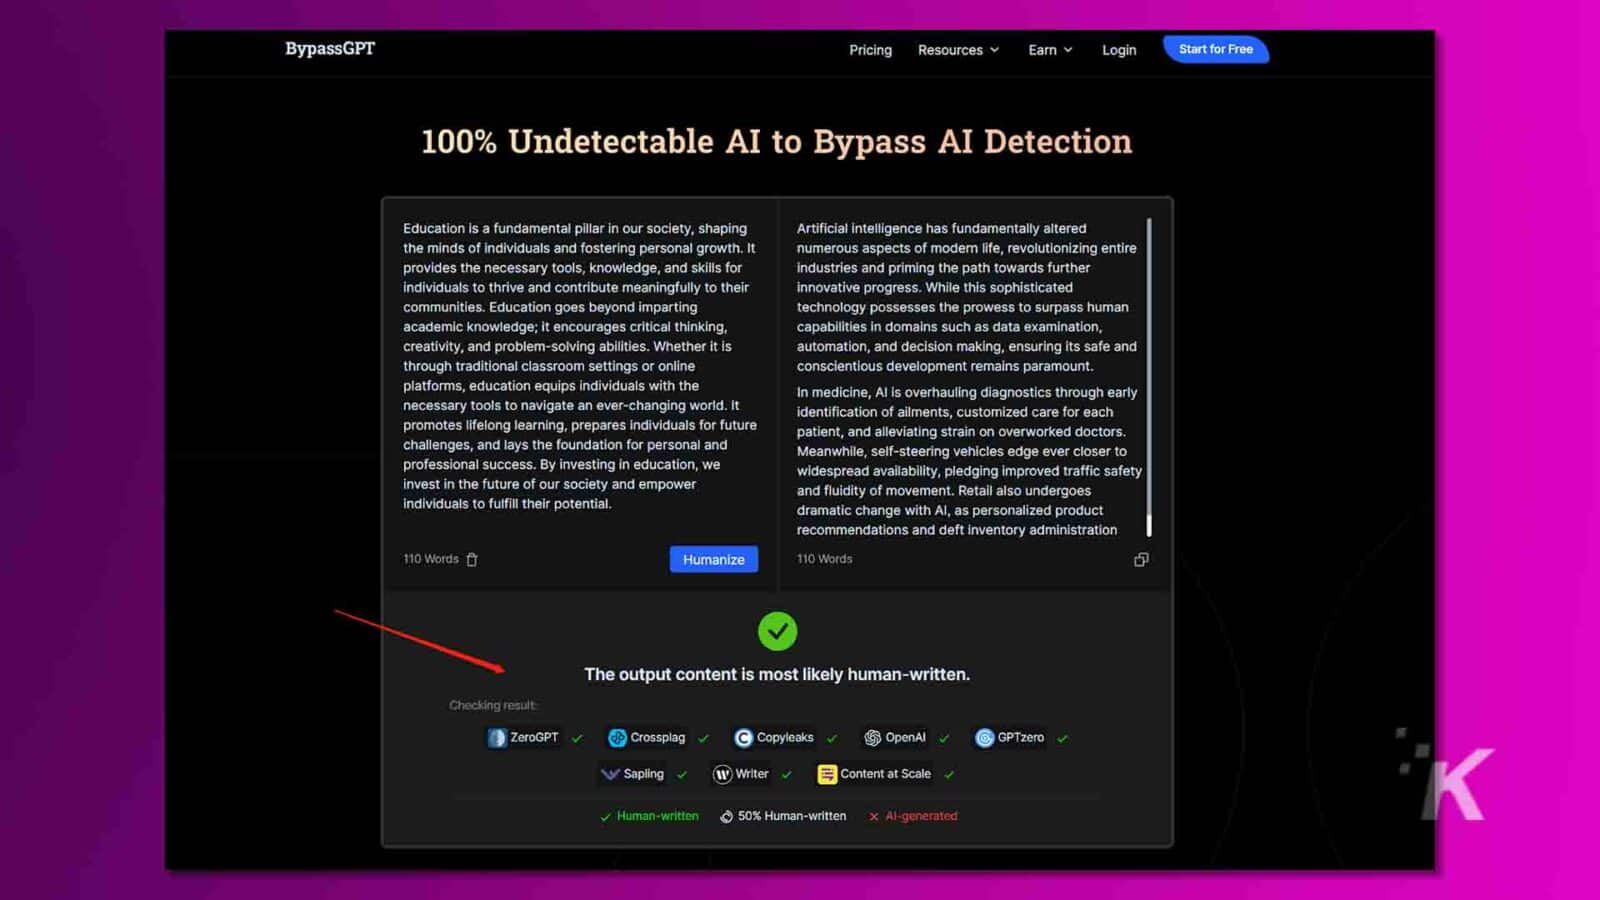Click the ZeroGPT detector icon
This screenshot has height=900, width=1600.
pyautogui.click(x=497, y=738)
